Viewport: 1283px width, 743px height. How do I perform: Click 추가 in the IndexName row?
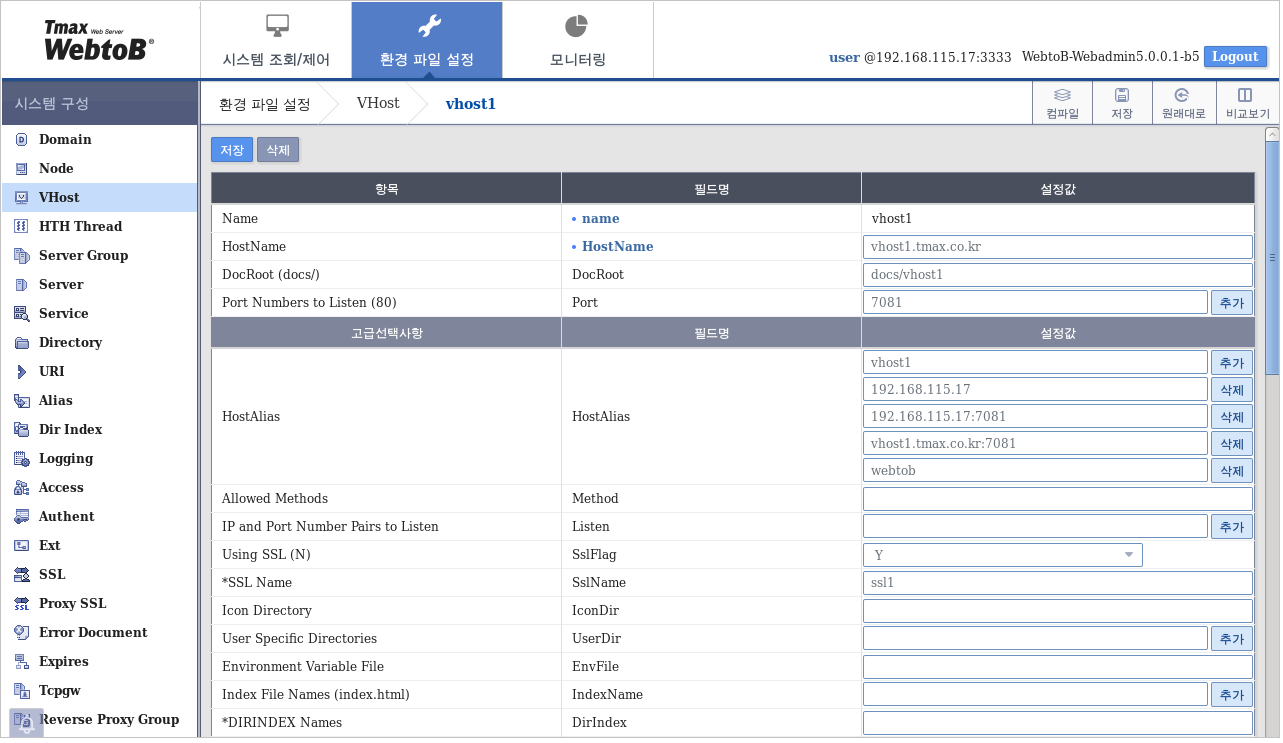pyautogui.click(x=1232, y=695)
